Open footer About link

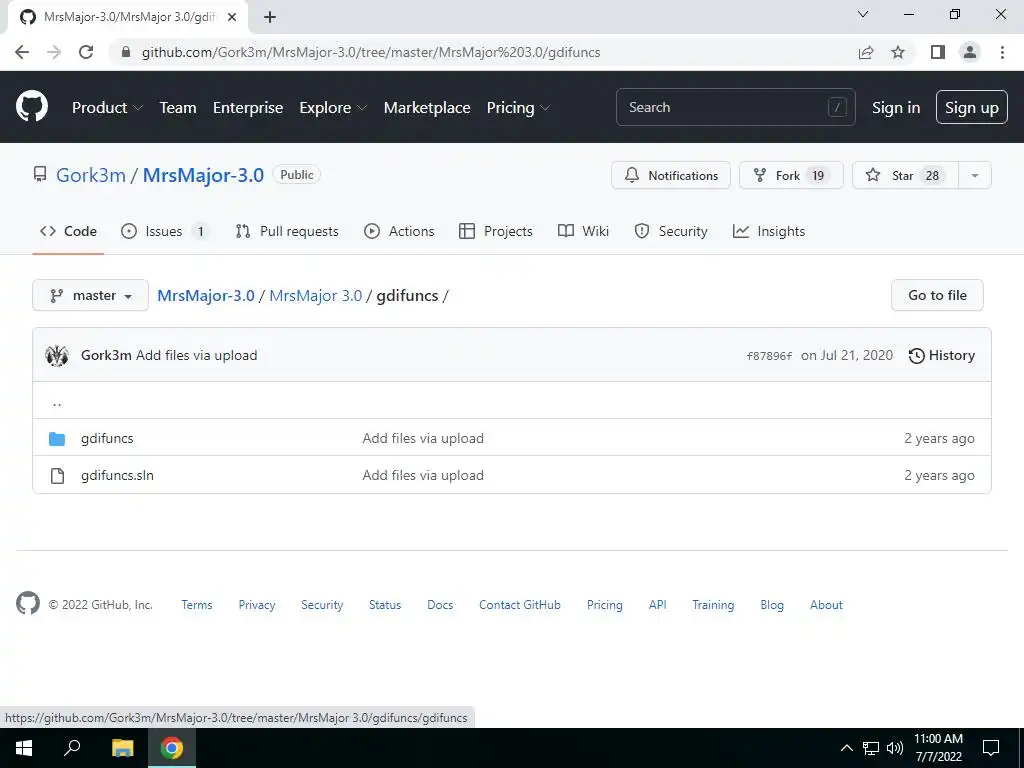point(826,605)
